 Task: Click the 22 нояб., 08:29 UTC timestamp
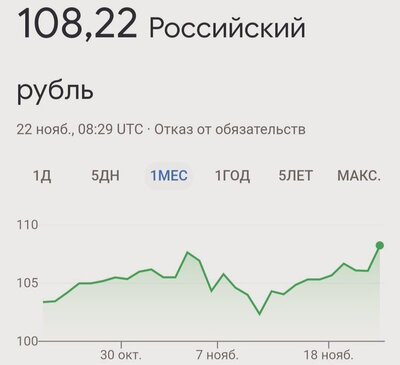pyautogui.click(x=80, y=129)
